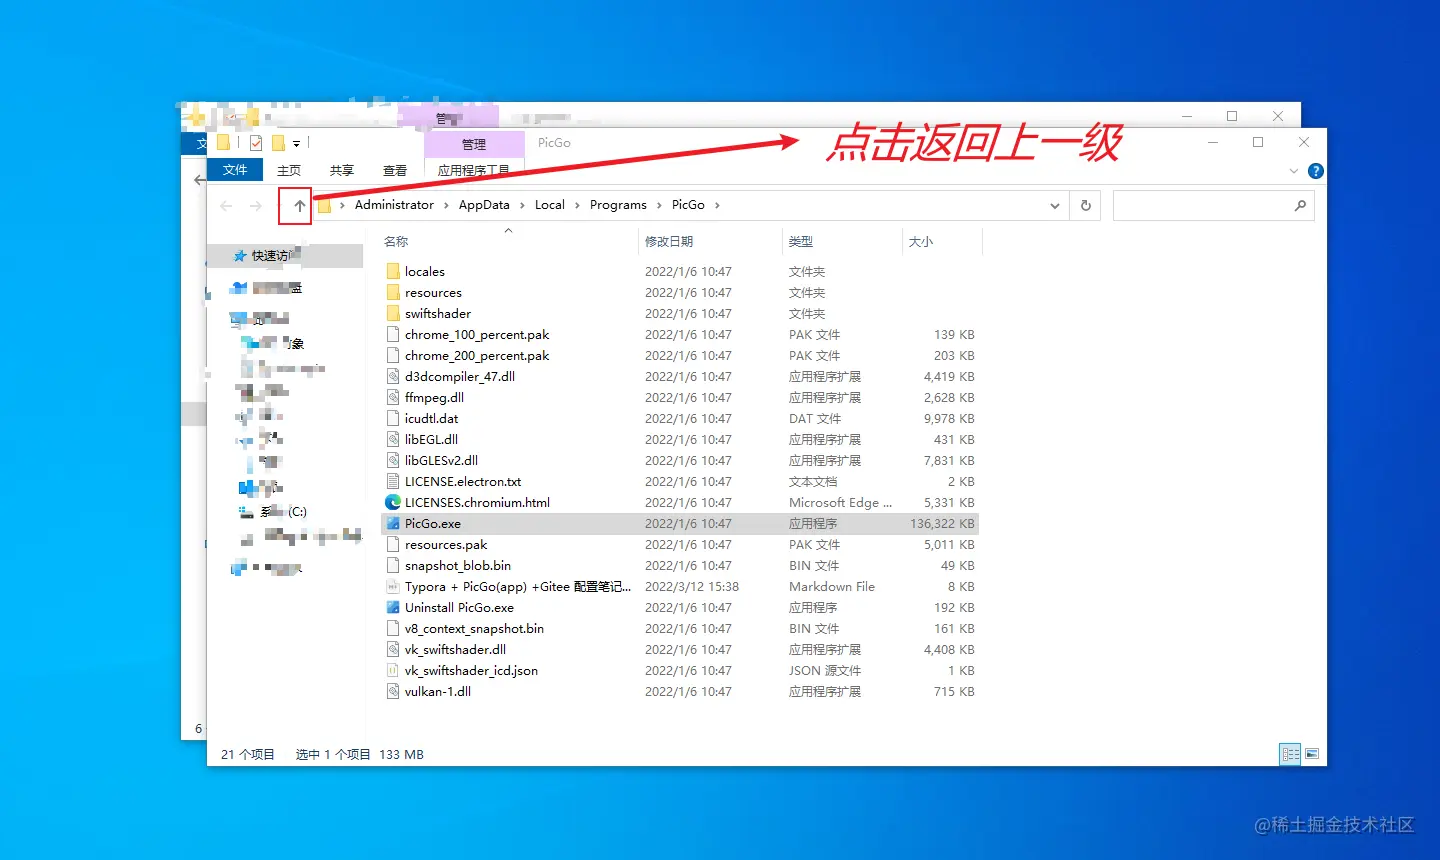Go to Administrator in the breadcrumb path

coord(394,205)
